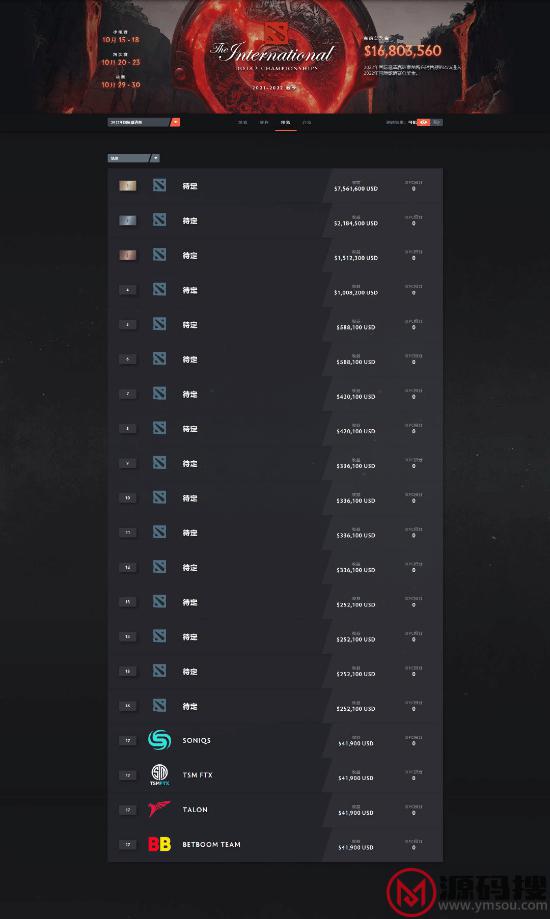Switch spoiler toggle to the grey off side

[437, 122]
